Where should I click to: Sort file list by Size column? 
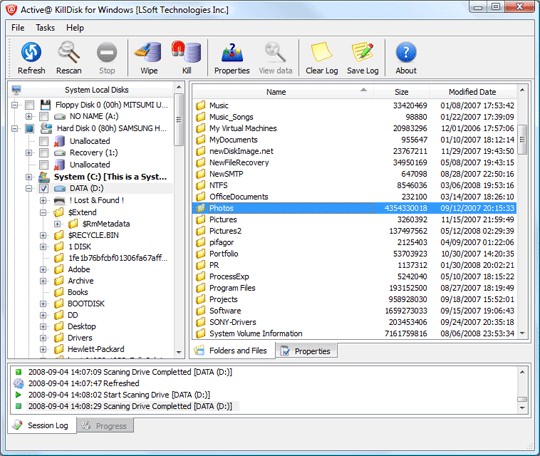point(402,92)
